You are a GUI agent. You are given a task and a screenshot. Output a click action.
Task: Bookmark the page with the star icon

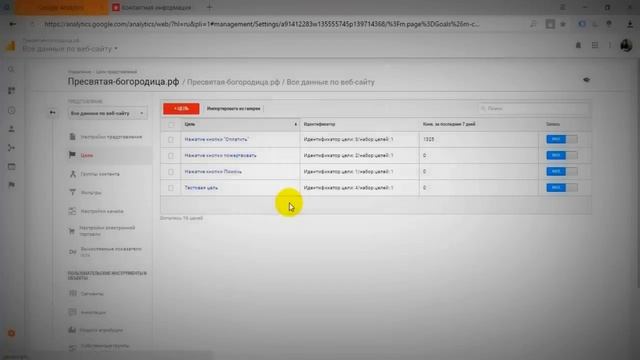tap(563, 24)
